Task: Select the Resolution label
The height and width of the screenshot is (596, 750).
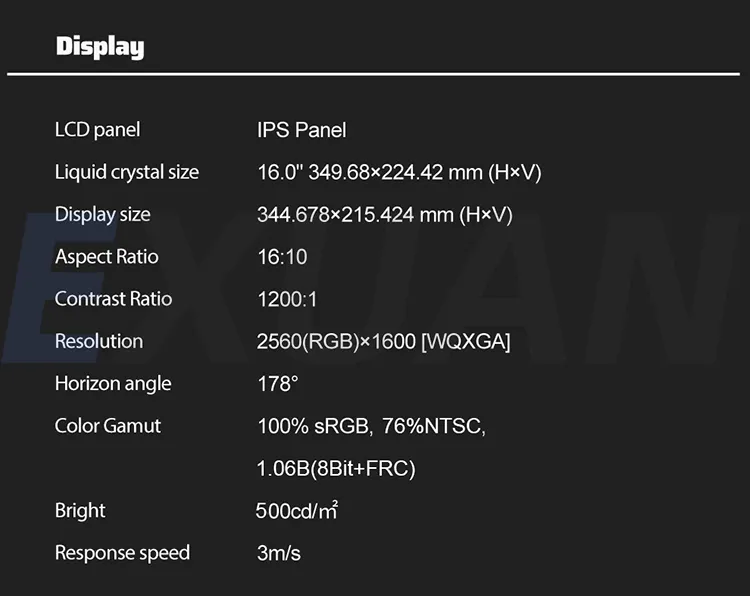Action: (x=99, y=342)
